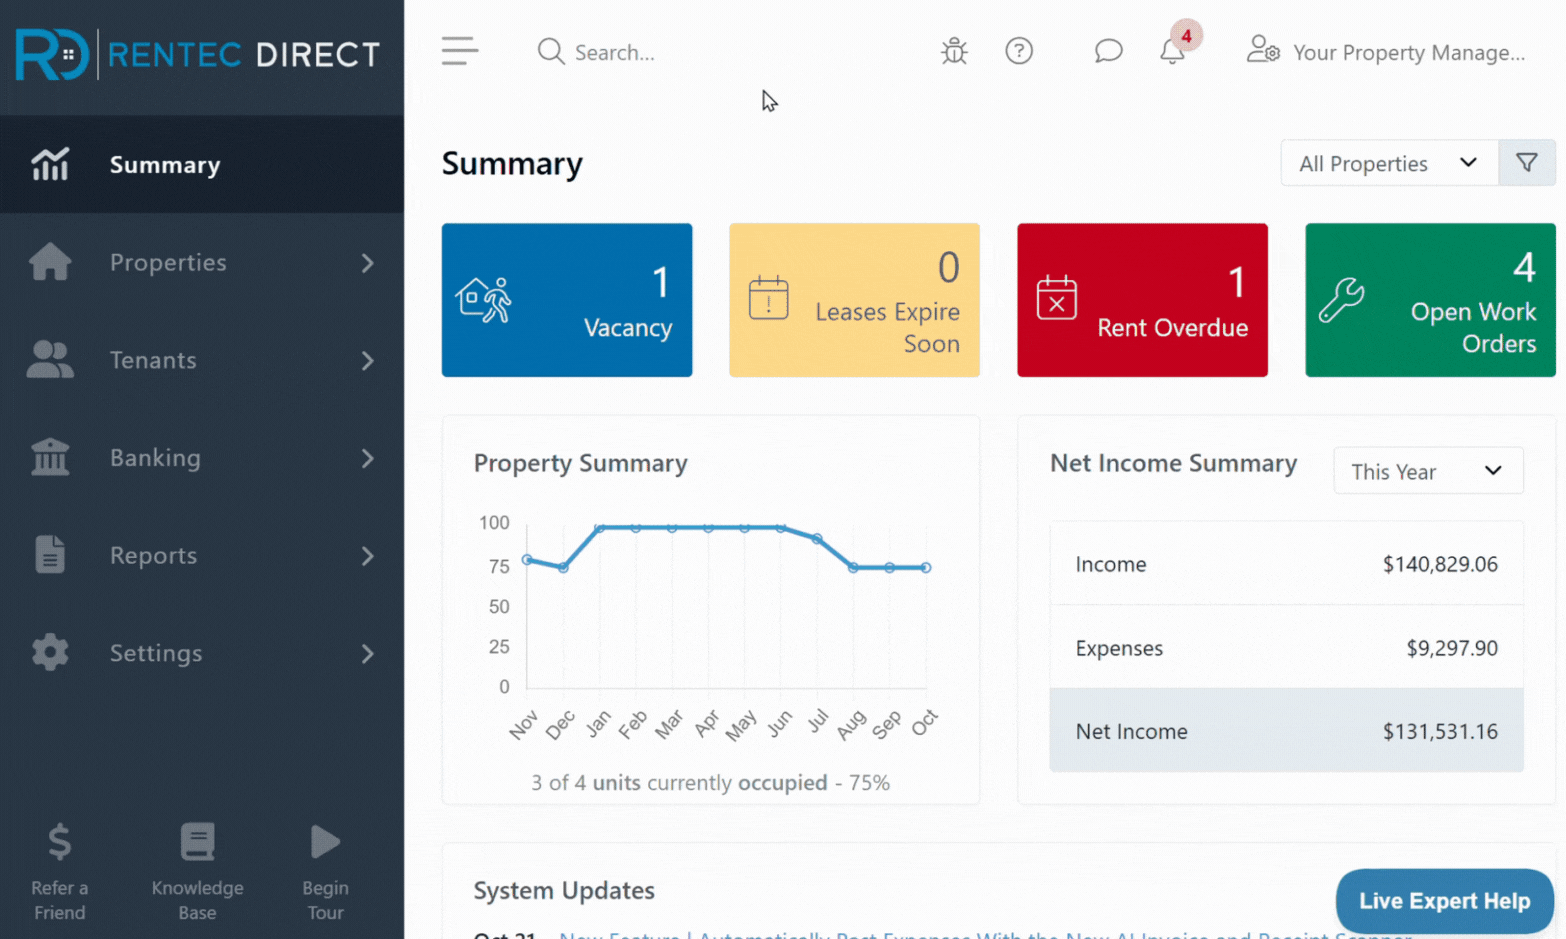This screenshot has width=1566, height=939.
Task: Open the Open Work Orders card
Action: coord(1430,300)
